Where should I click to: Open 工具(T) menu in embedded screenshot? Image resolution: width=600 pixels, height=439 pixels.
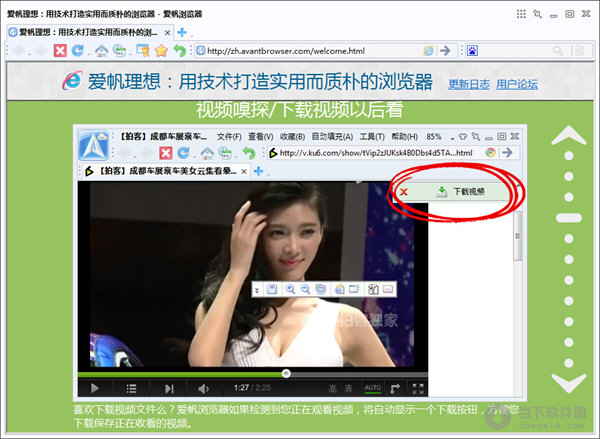tap(372, 137)
